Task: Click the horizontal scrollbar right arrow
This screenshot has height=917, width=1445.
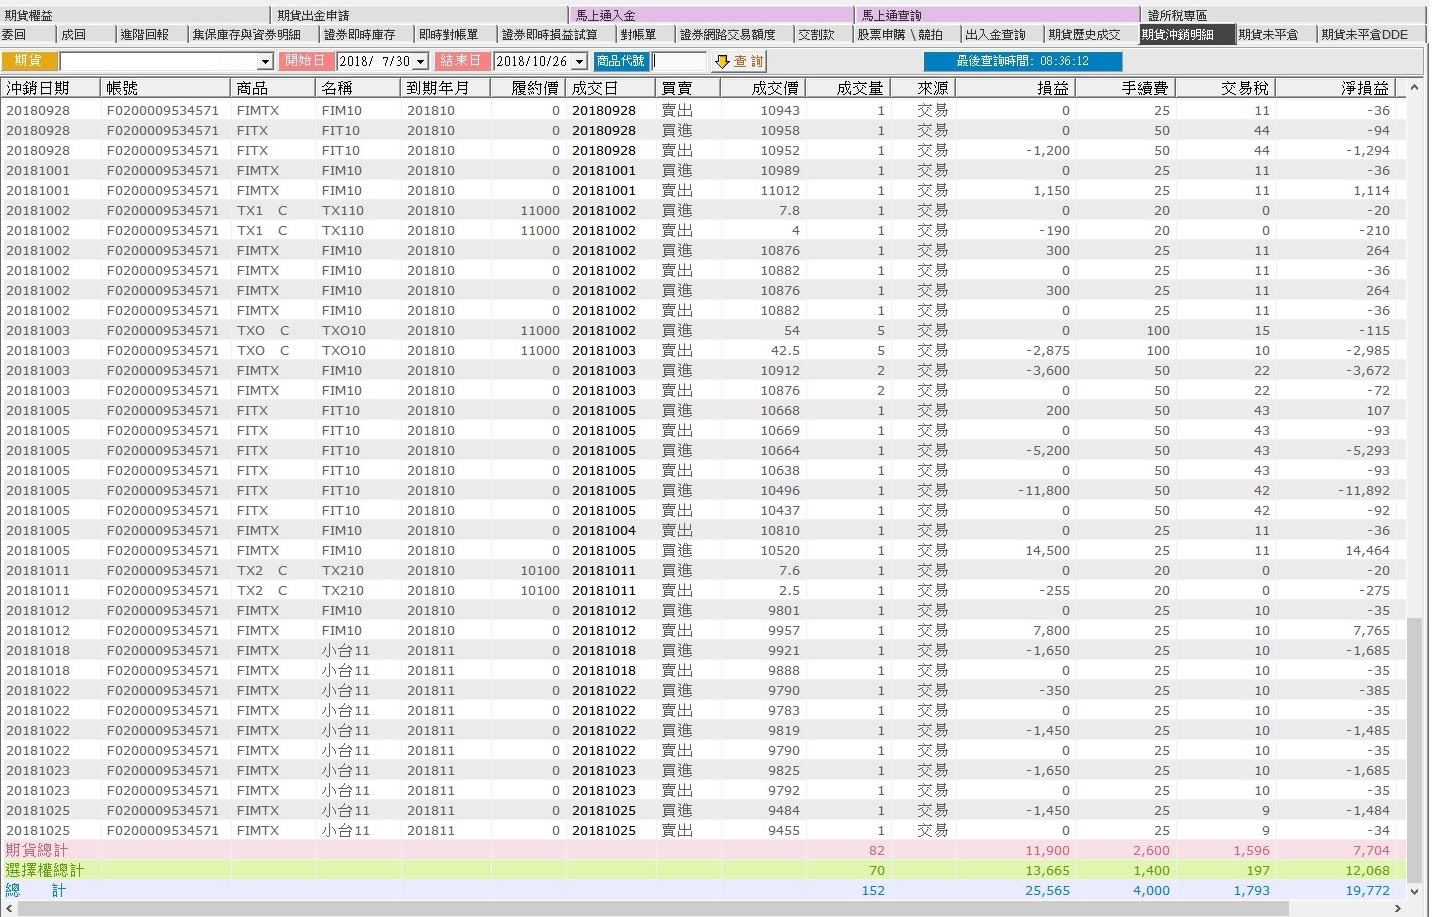Action: point(1398,908)
